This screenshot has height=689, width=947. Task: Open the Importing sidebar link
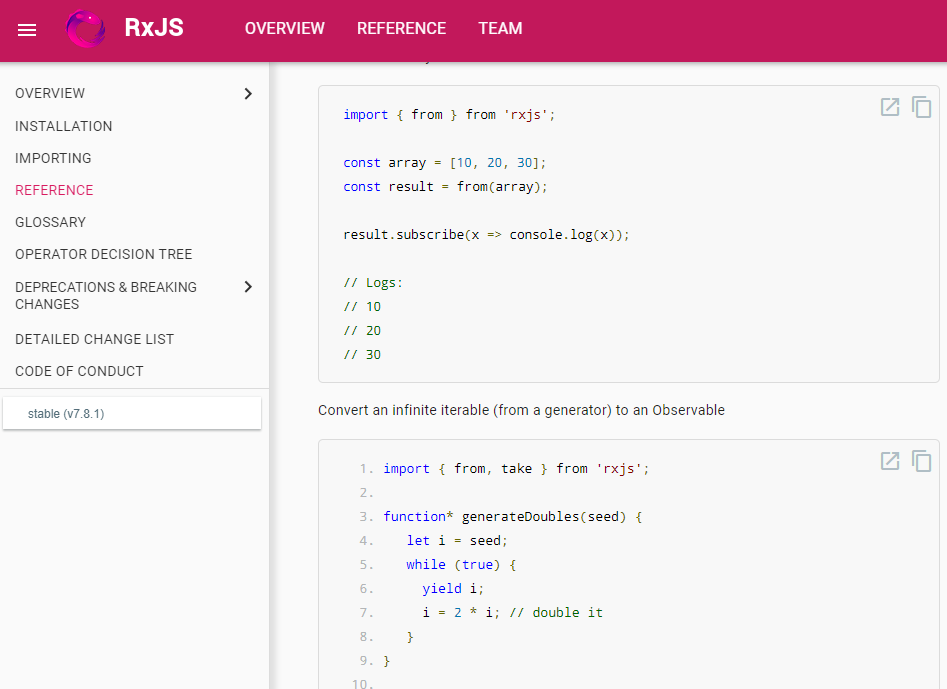point(53,158)
